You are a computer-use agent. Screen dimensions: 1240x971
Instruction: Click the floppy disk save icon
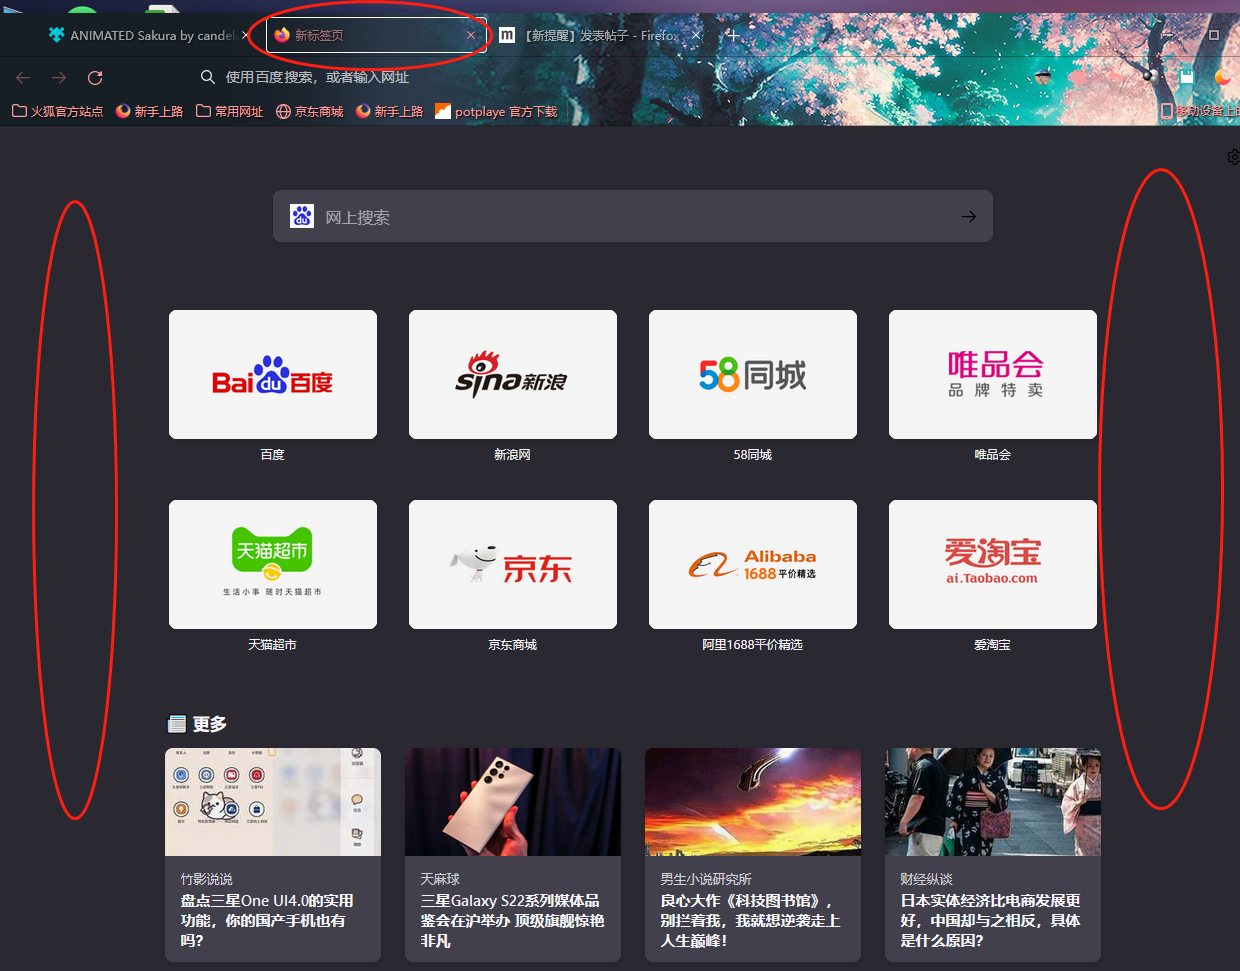[1187, 77]
